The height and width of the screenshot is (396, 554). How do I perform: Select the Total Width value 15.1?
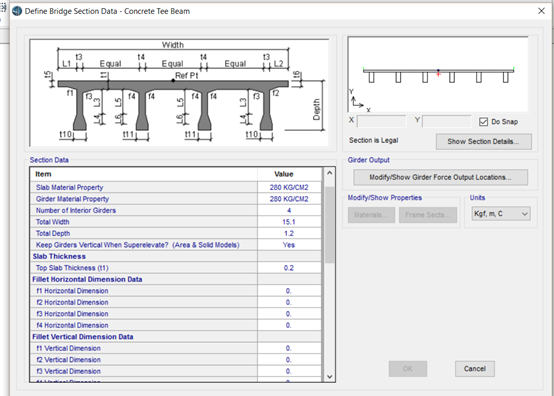289,222
